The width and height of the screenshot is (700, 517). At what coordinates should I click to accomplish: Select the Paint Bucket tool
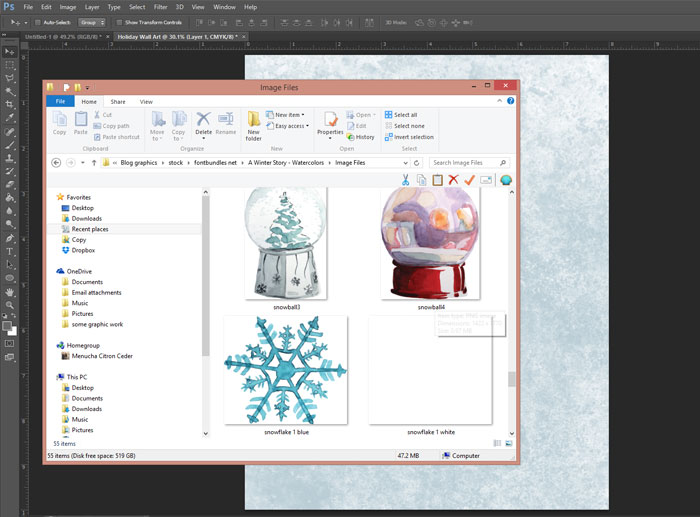(9, 198)
